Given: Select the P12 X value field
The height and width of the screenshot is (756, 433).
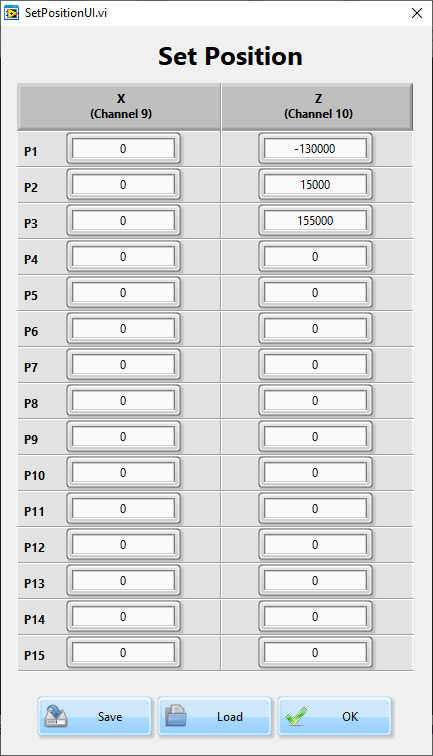Looking at the screenshot, I should pyautogui.click(x=123, y=544).
